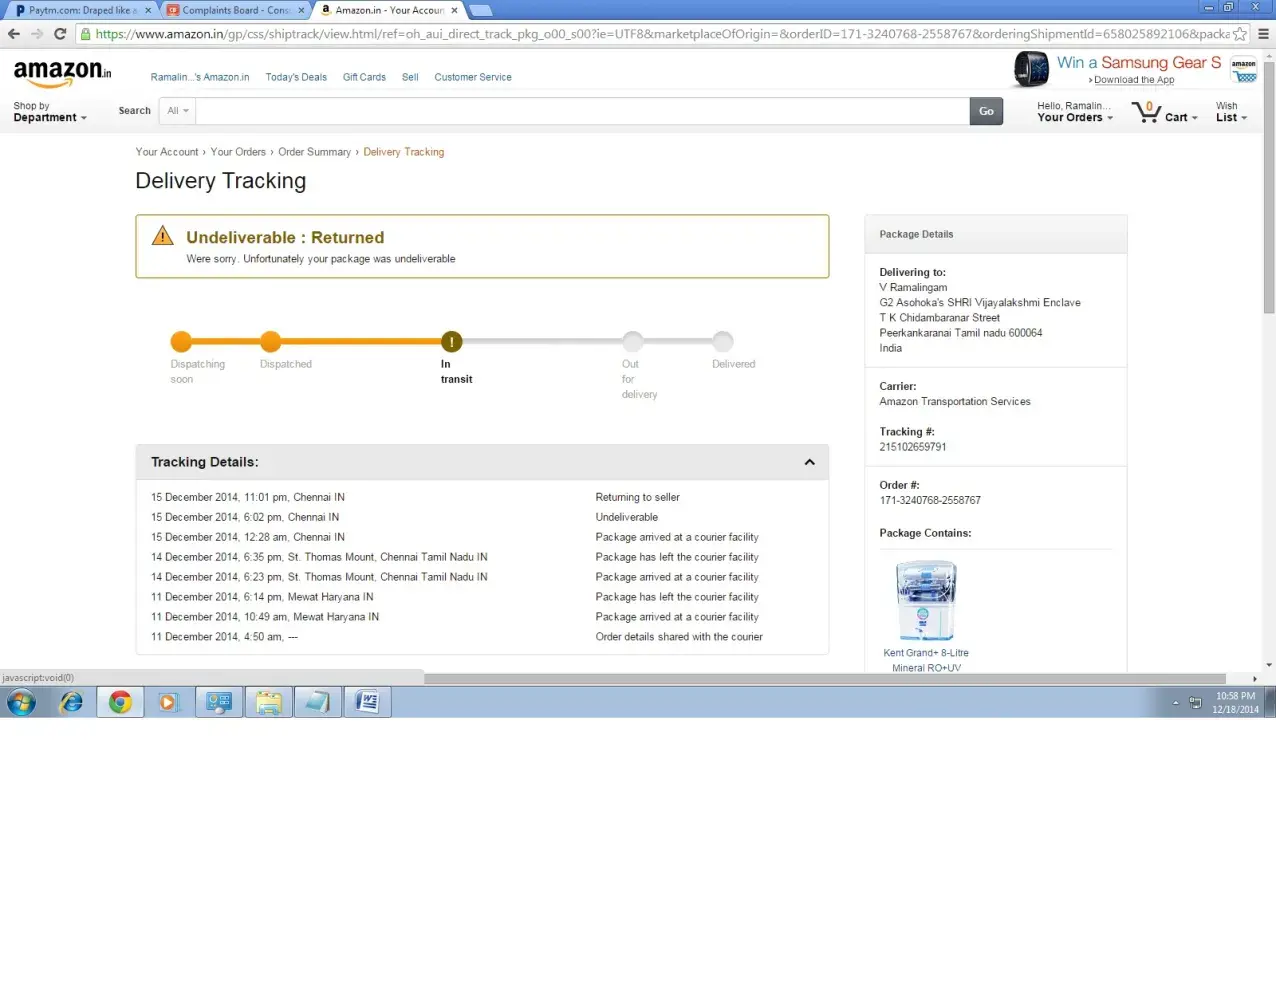1276x1000 pixels.
Task: Click the Amazon.in logo
Action: pyautogui.click(x=62, y=73)
